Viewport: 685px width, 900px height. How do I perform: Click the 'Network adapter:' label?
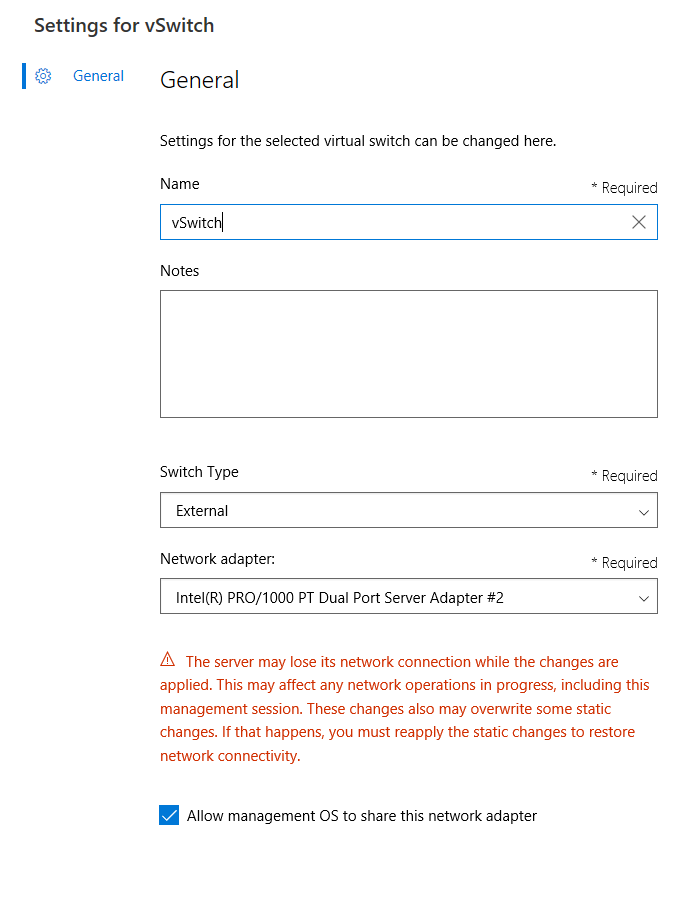(218, 559)
